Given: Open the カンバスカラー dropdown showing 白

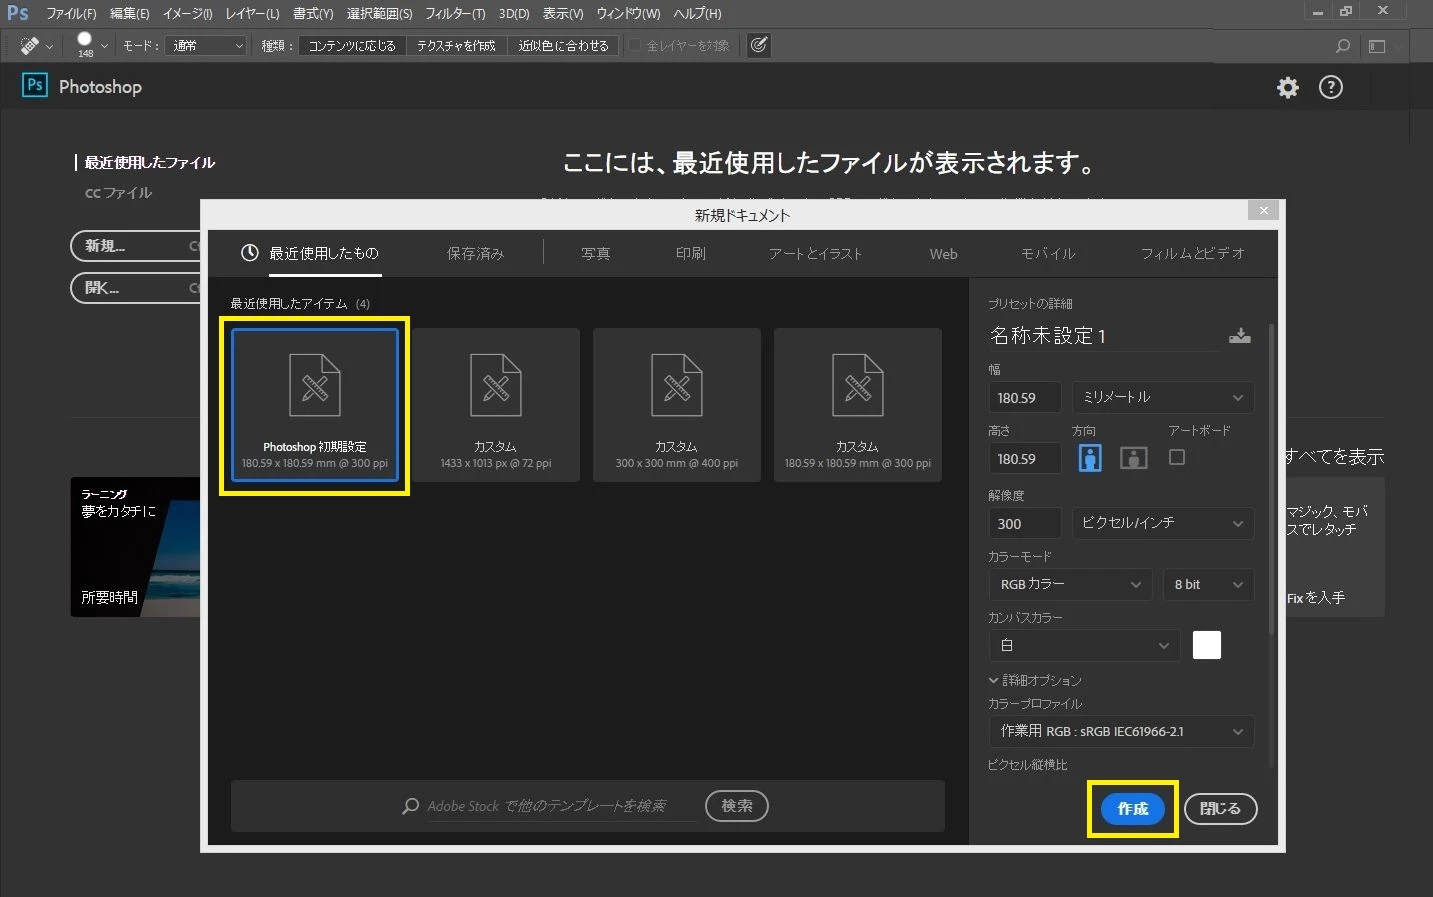Looking at the screenshot, I should tap(1084, 646).
